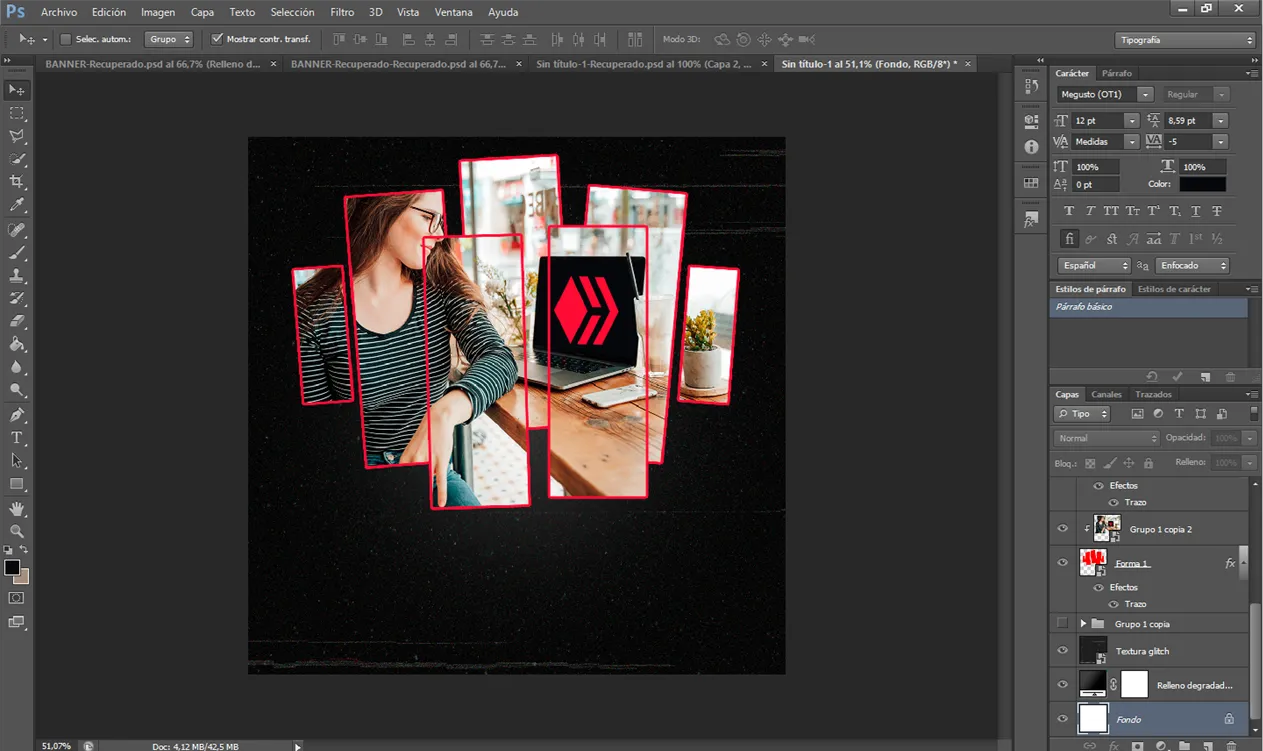Open the Estilos de carácter tab
1263x751 pixels.
pyautogui.click(x=1173, y=289)
